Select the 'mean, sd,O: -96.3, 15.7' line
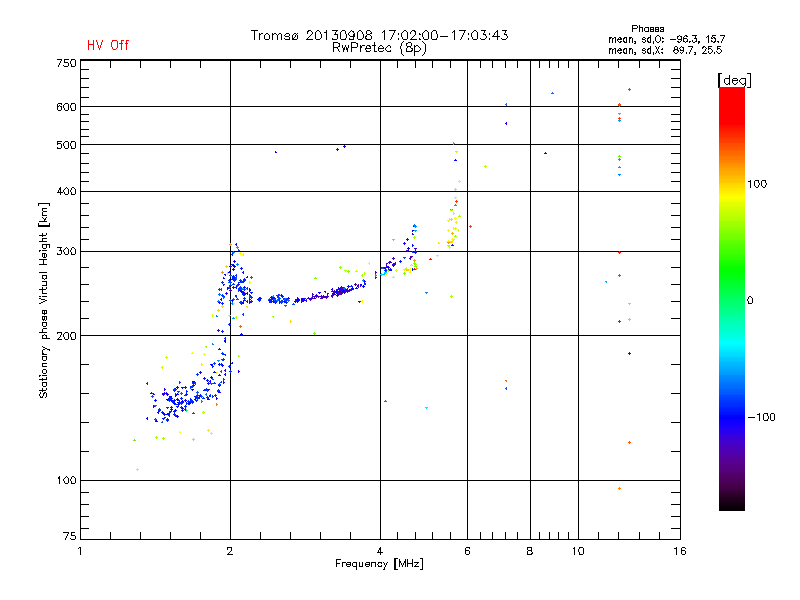This screenshot has height=600, width=800. [666, 39]
